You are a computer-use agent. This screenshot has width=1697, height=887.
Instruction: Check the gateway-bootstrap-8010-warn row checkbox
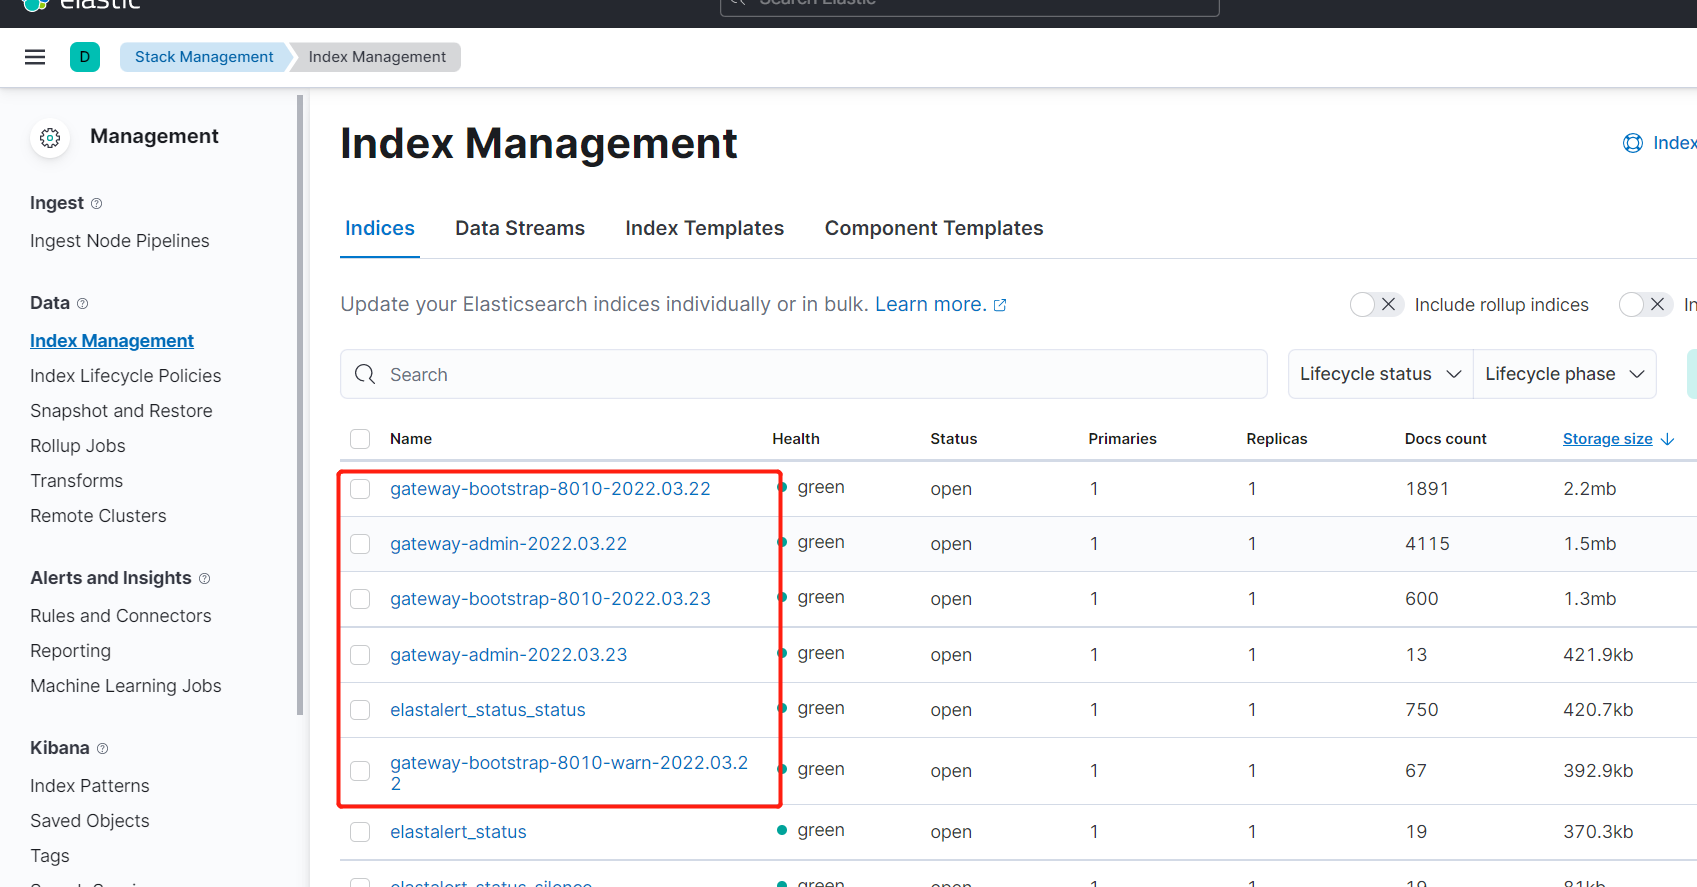click(360, 771)
